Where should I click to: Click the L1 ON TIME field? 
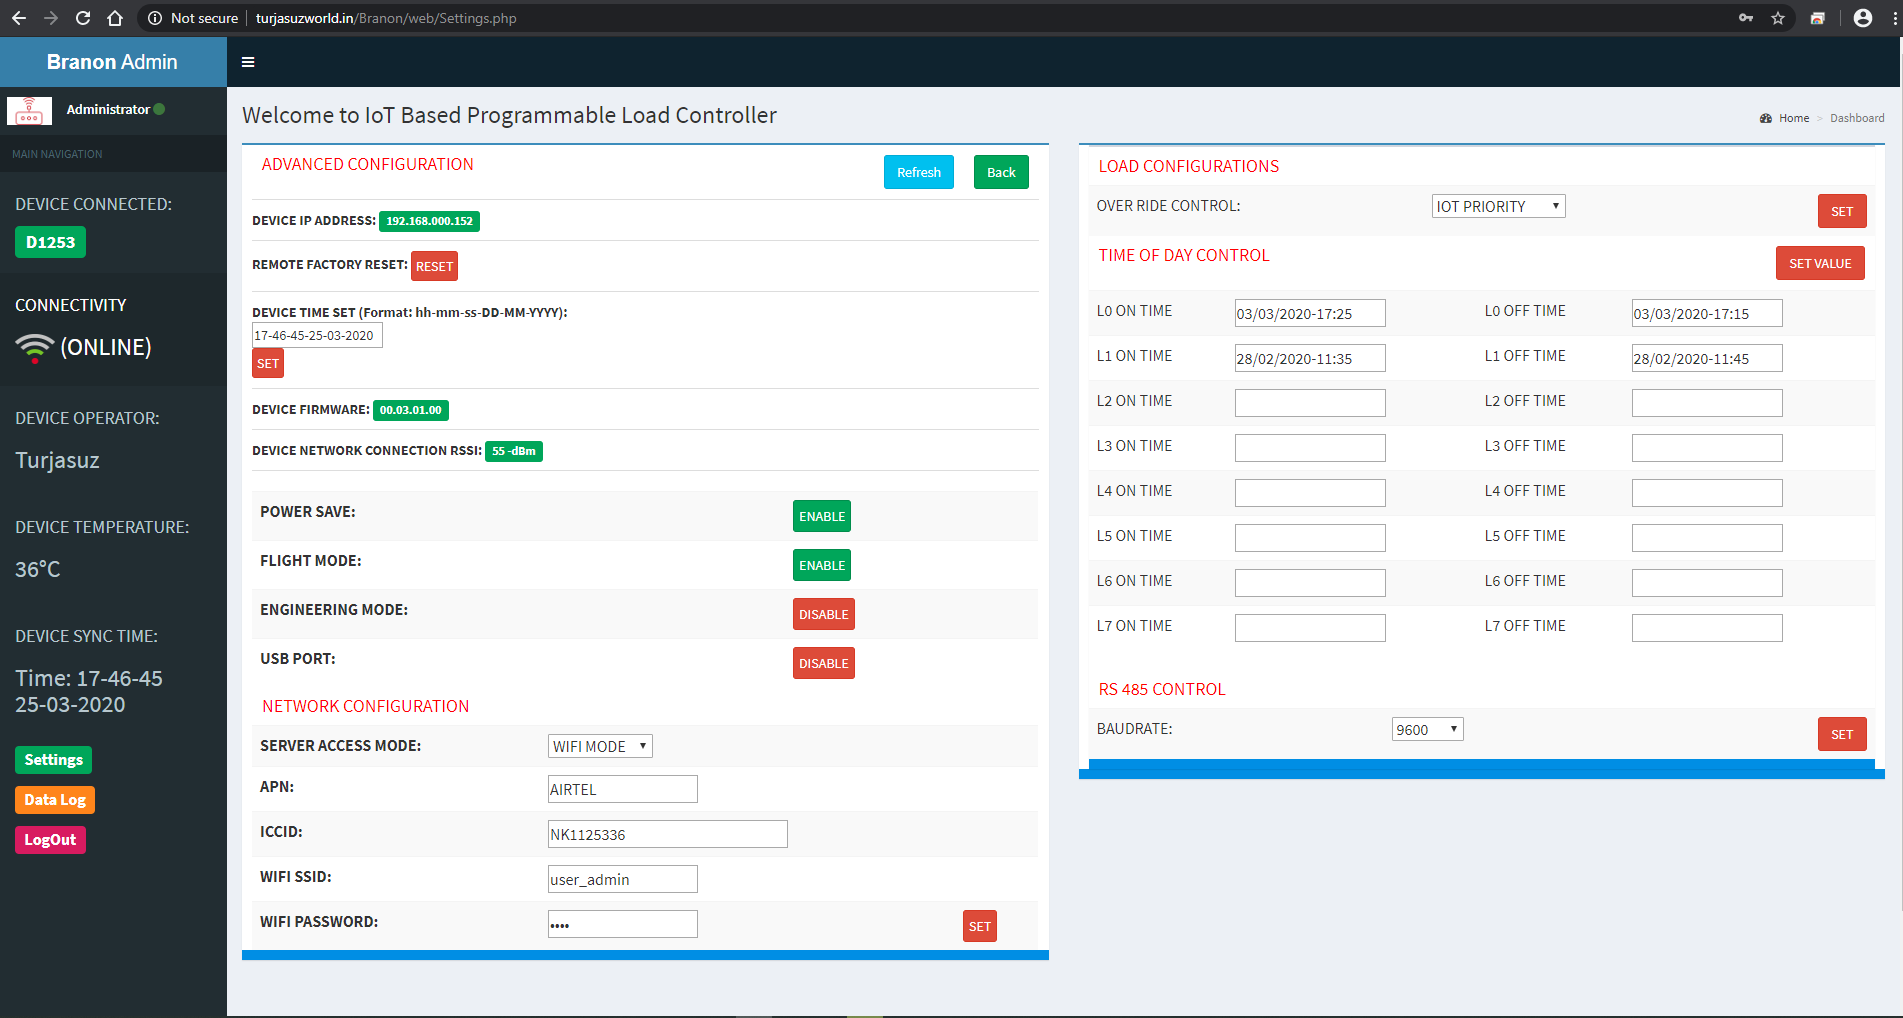1310,358
